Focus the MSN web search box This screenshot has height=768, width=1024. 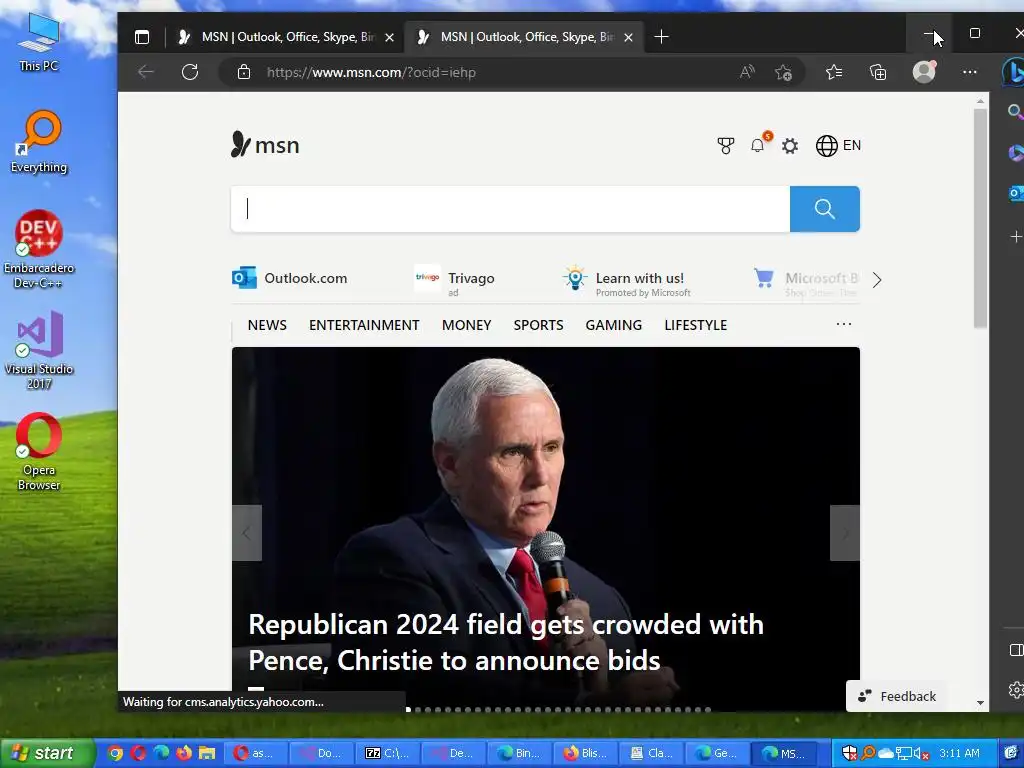(510, 209)
